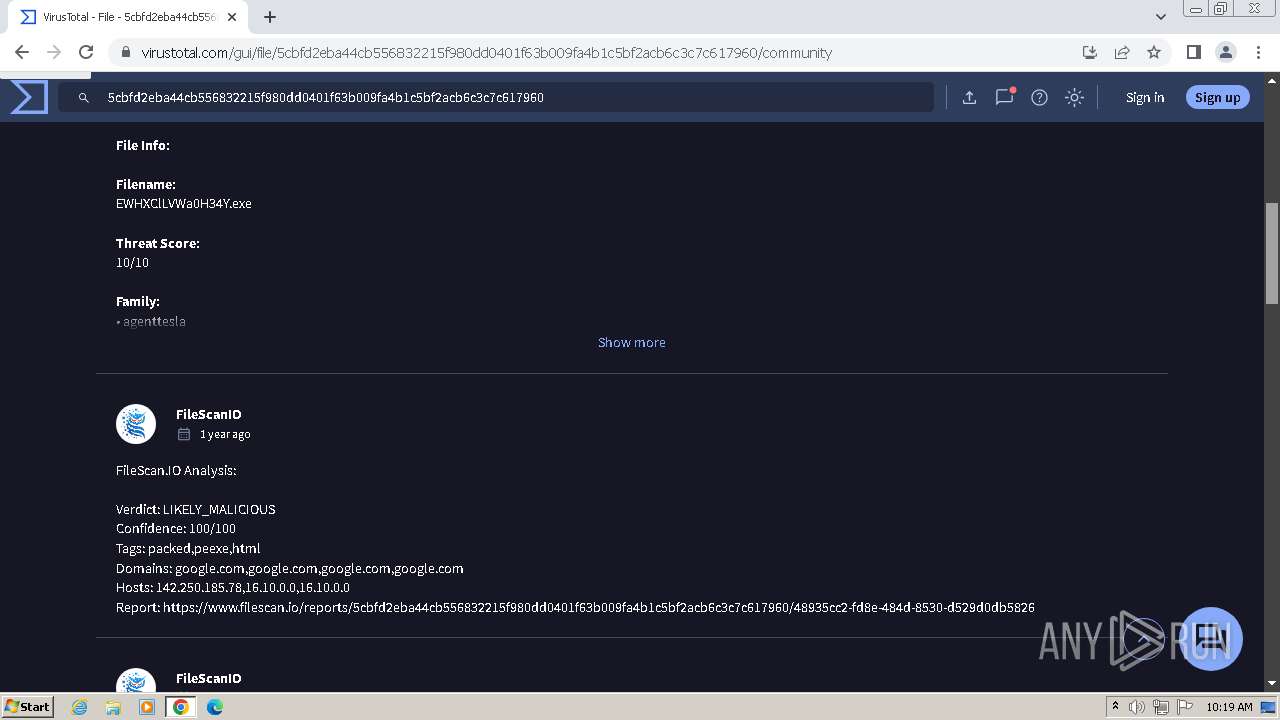Click the volume speaker tray icon
1280x720 pixels.
(x=1137, y=707)
